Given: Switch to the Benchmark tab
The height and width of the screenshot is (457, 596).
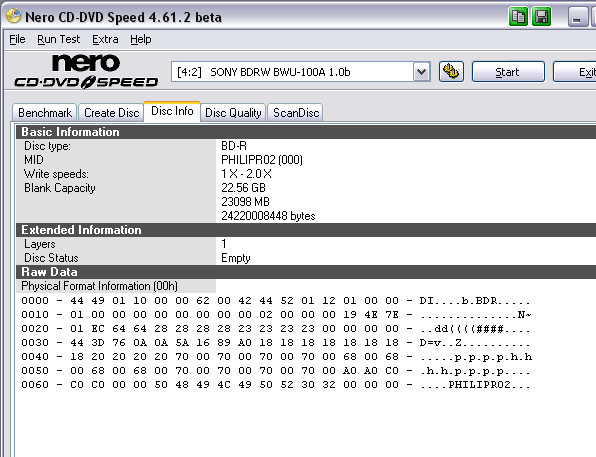Looking at the screenshot, I should (x=45, y=113).
